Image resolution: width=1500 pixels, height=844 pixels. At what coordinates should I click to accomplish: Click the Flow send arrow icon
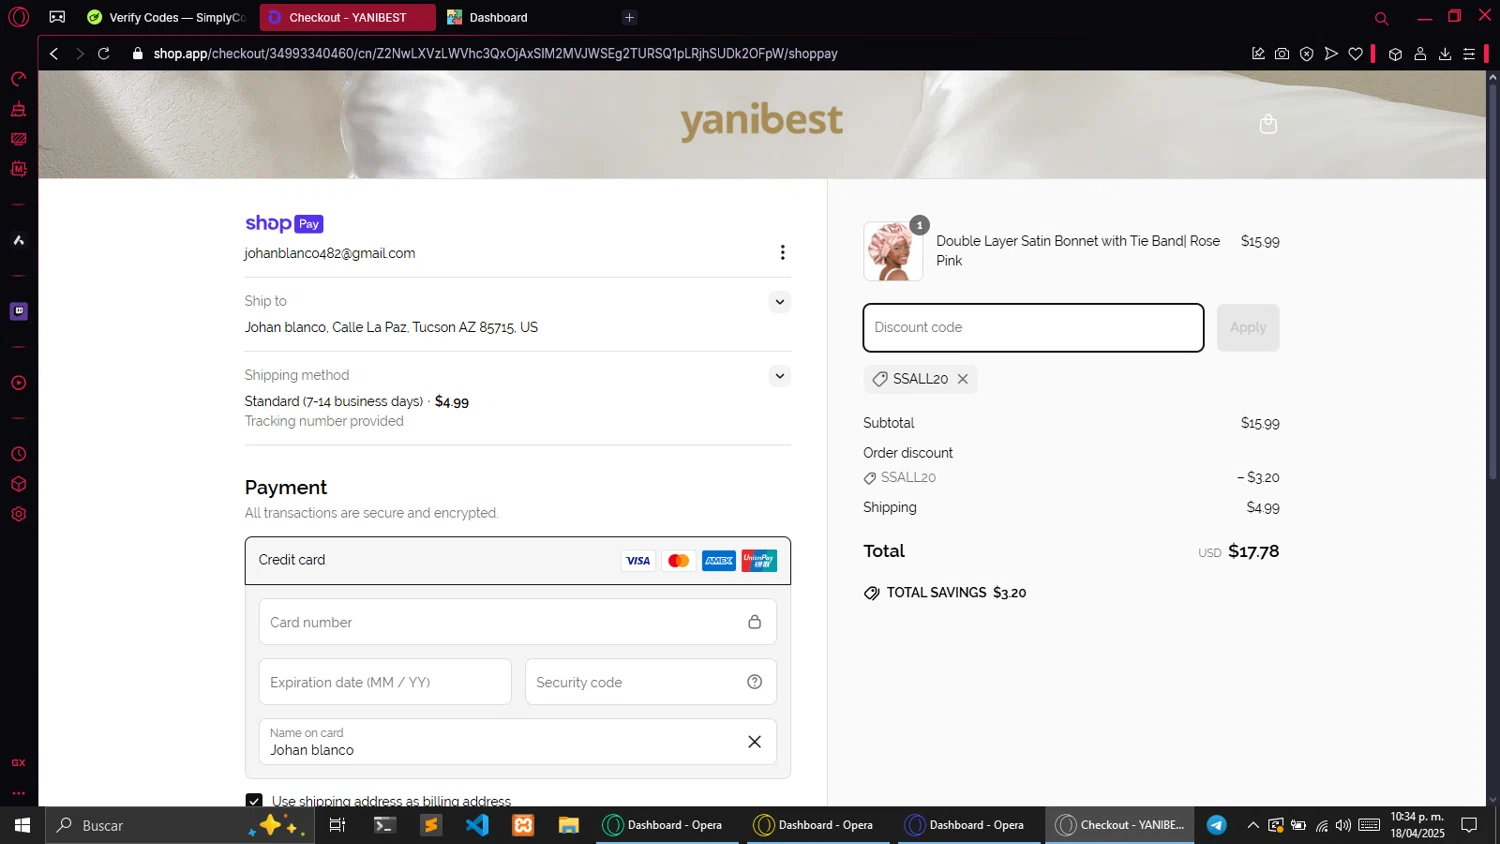click(x=1331, y=54)
